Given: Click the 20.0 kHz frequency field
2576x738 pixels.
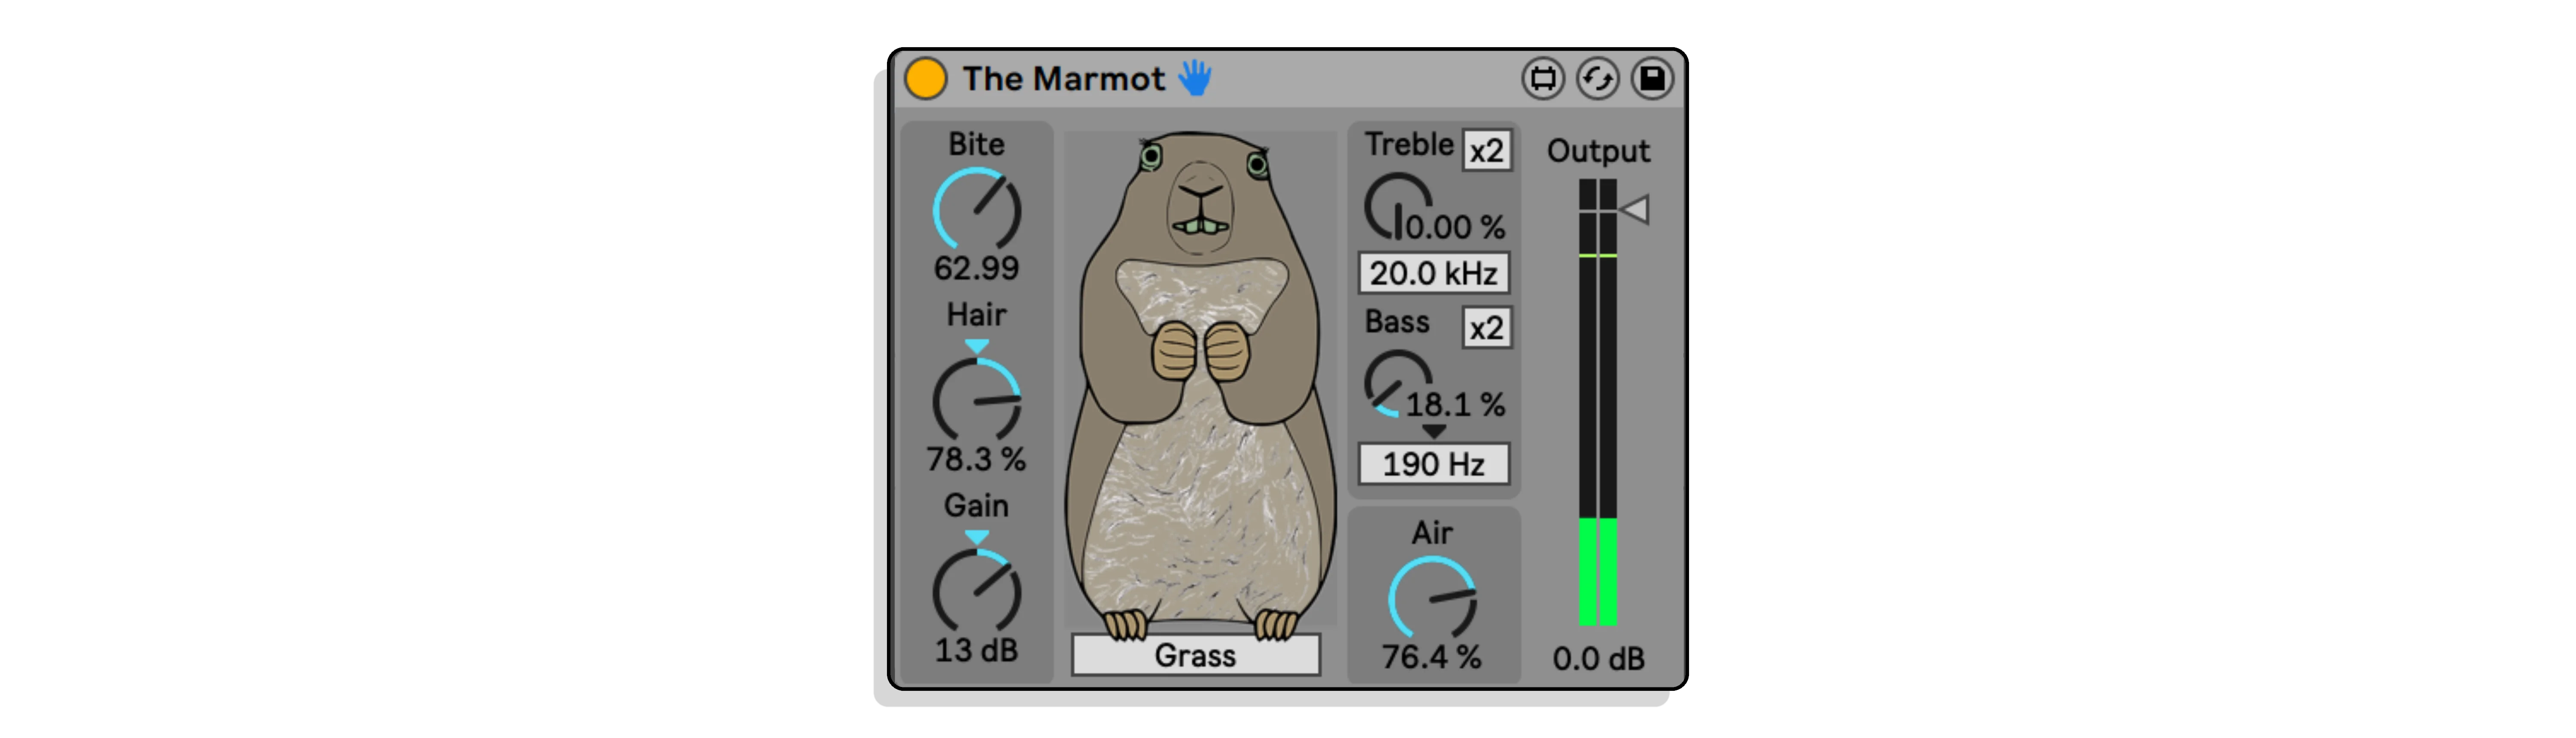Looking at the screenshot, I should [x=1433, y=273].
